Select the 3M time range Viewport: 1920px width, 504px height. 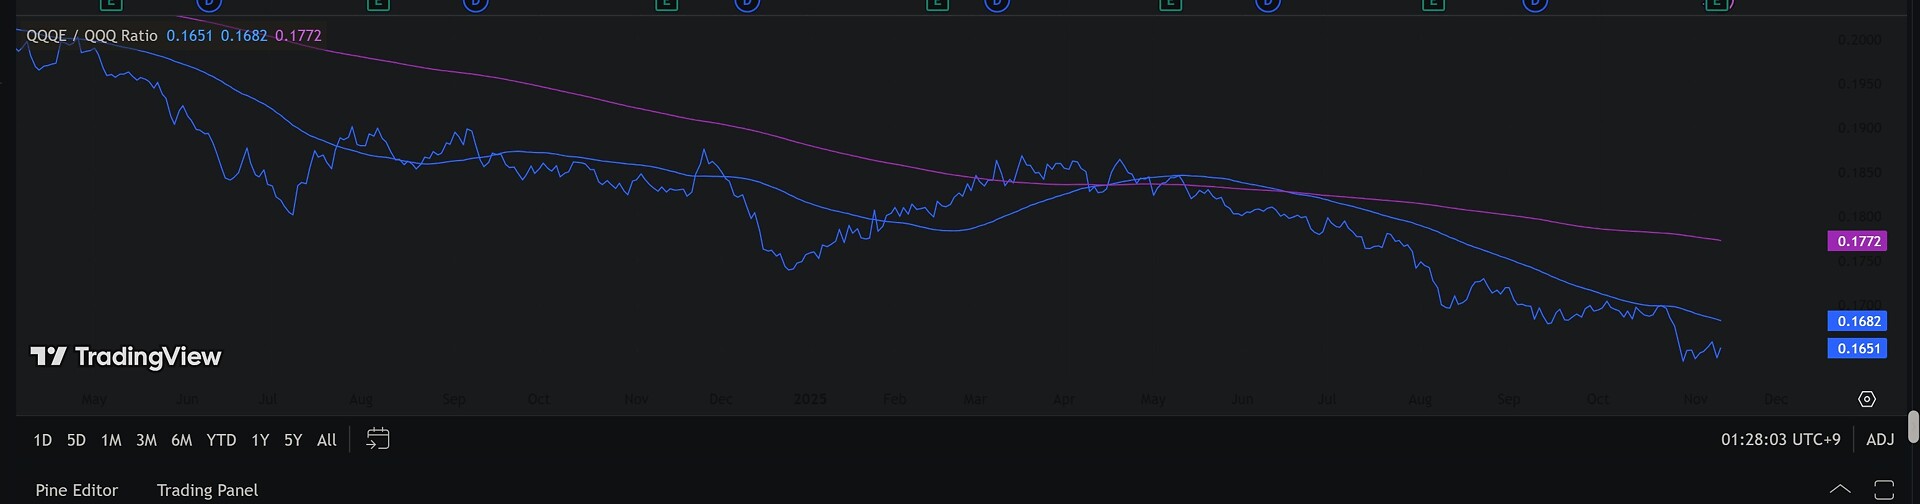click(x=146, y=440)
